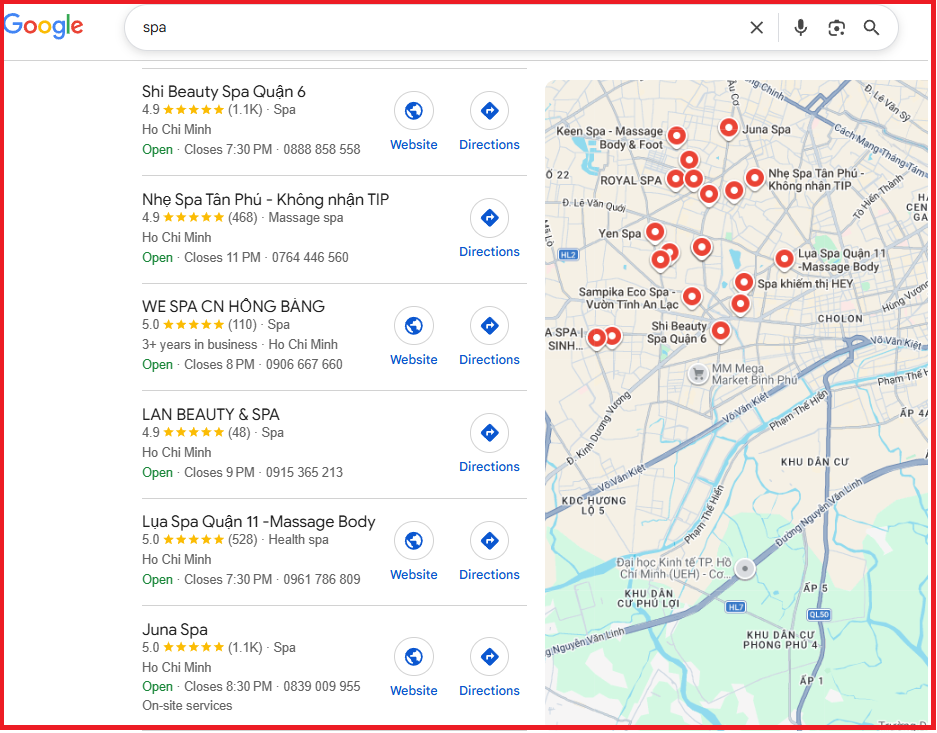Select the LAN BEAUTY & SPA listing title

click(211, 415)
